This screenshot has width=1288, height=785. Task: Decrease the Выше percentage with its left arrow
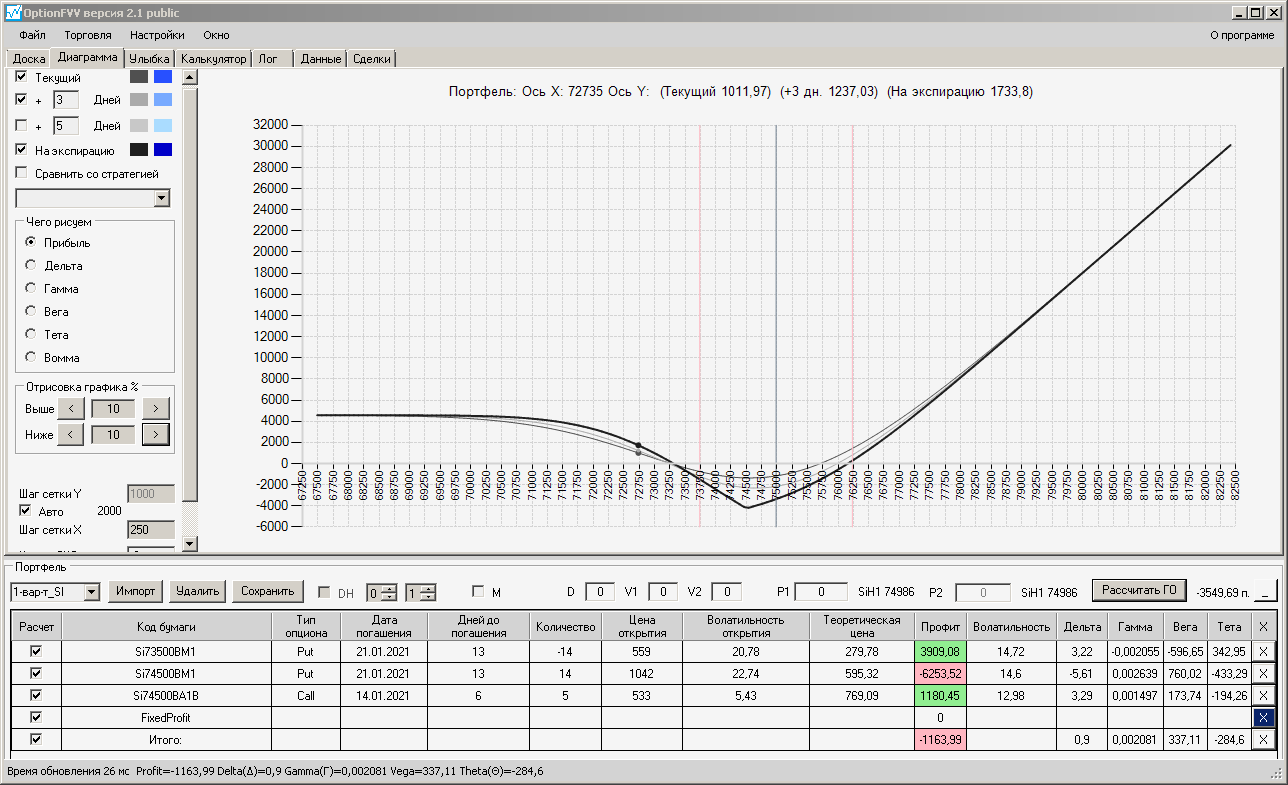click(x=71, y=408)
